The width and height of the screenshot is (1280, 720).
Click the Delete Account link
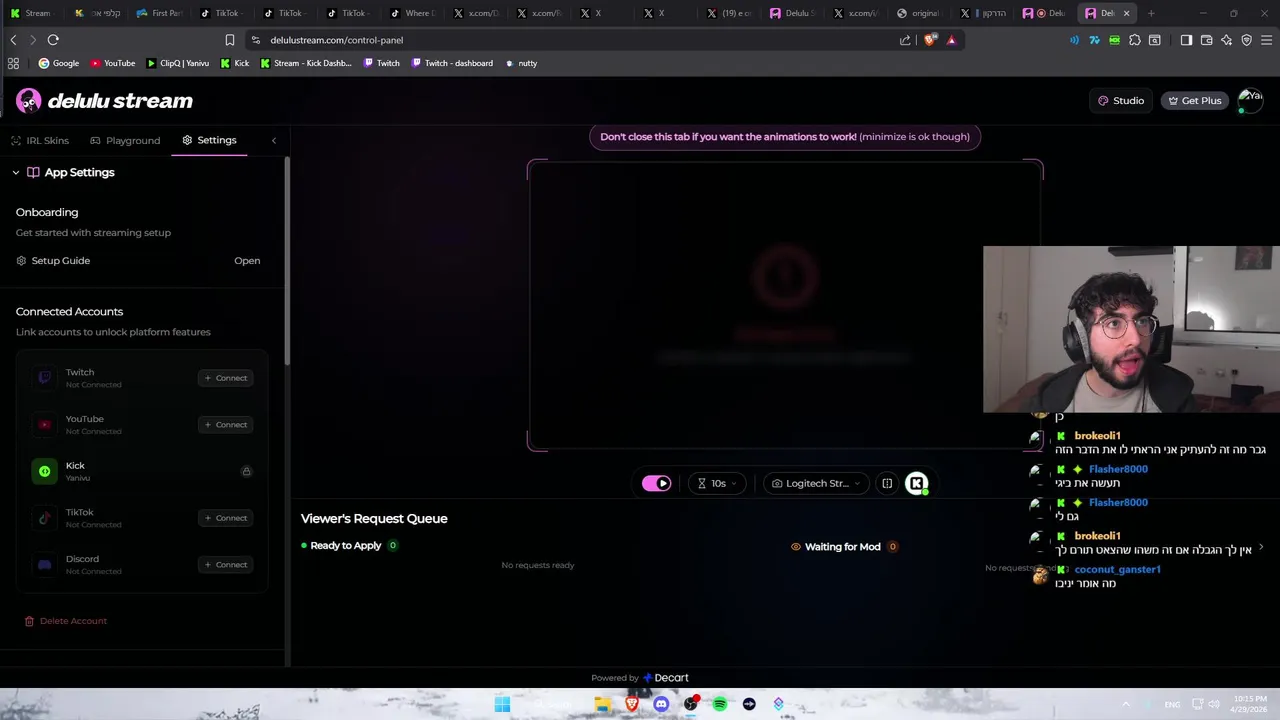66,621
